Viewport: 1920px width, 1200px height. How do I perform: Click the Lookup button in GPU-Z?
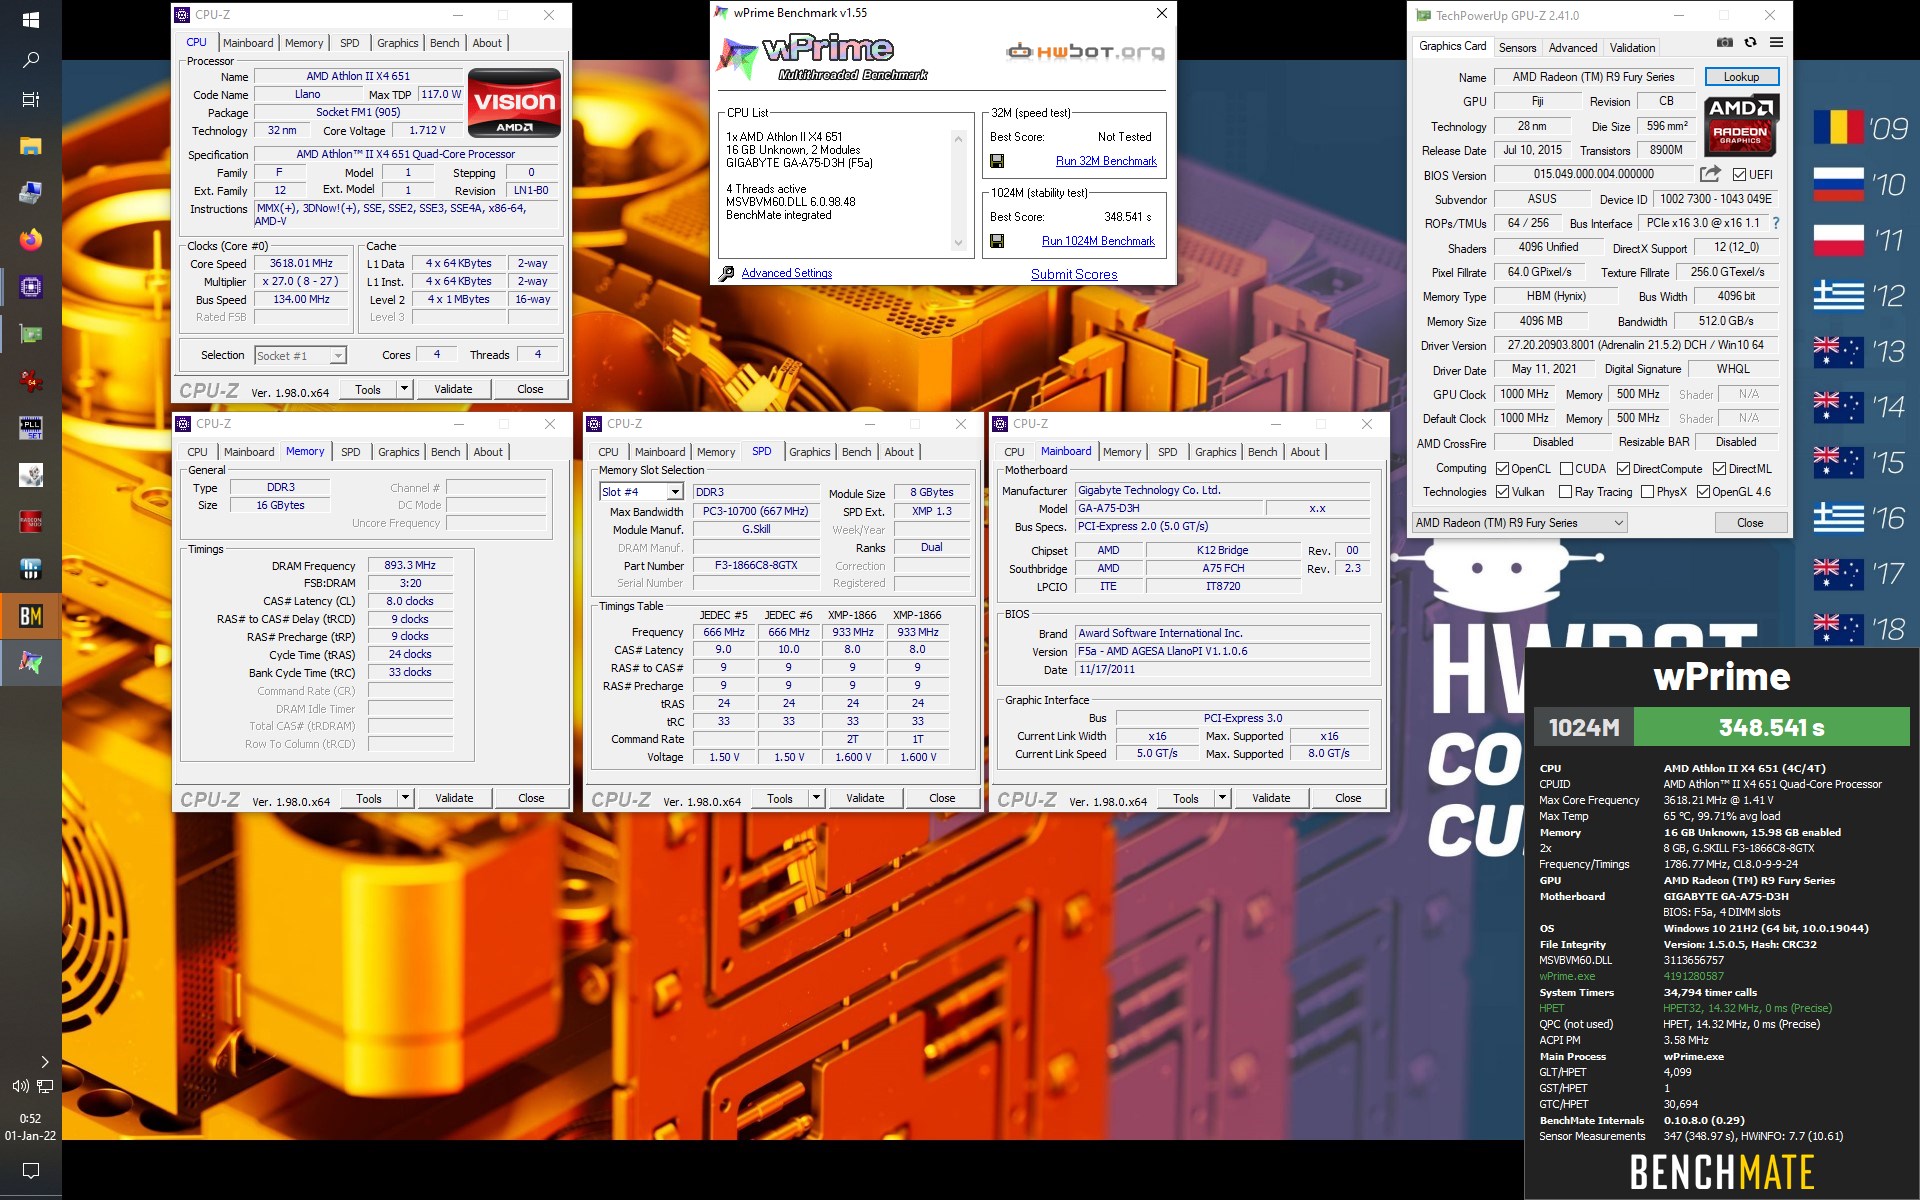pos(1740,77)
